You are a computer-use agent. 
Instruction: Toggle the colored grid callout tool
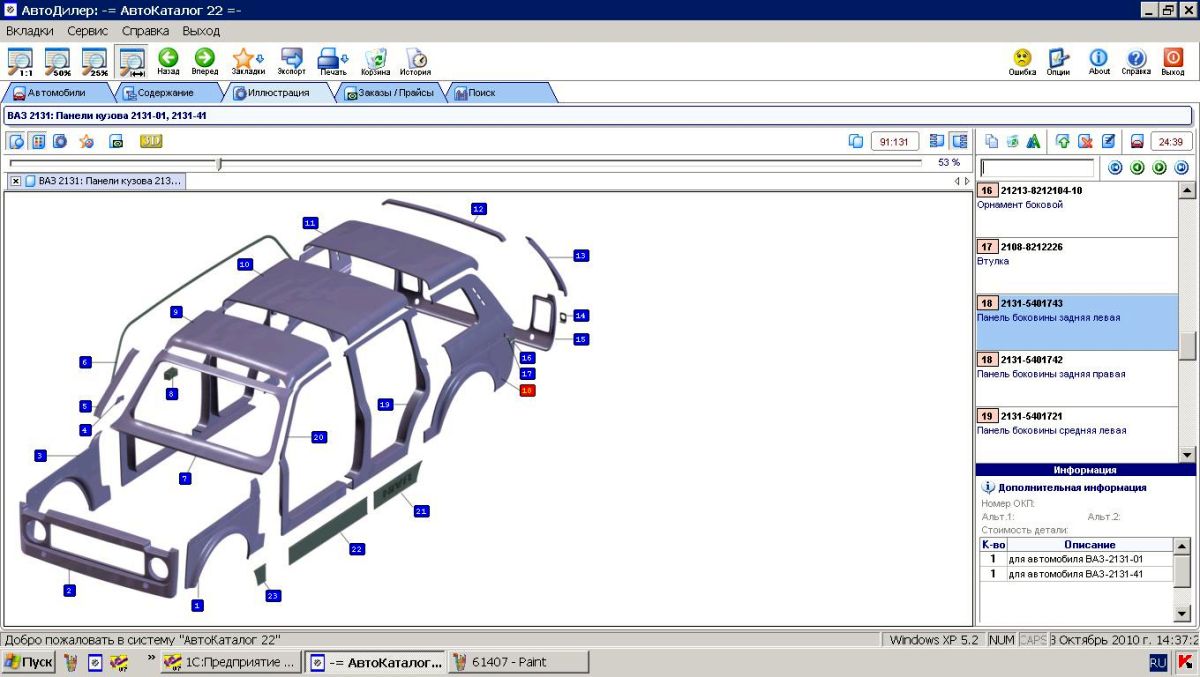38,141
